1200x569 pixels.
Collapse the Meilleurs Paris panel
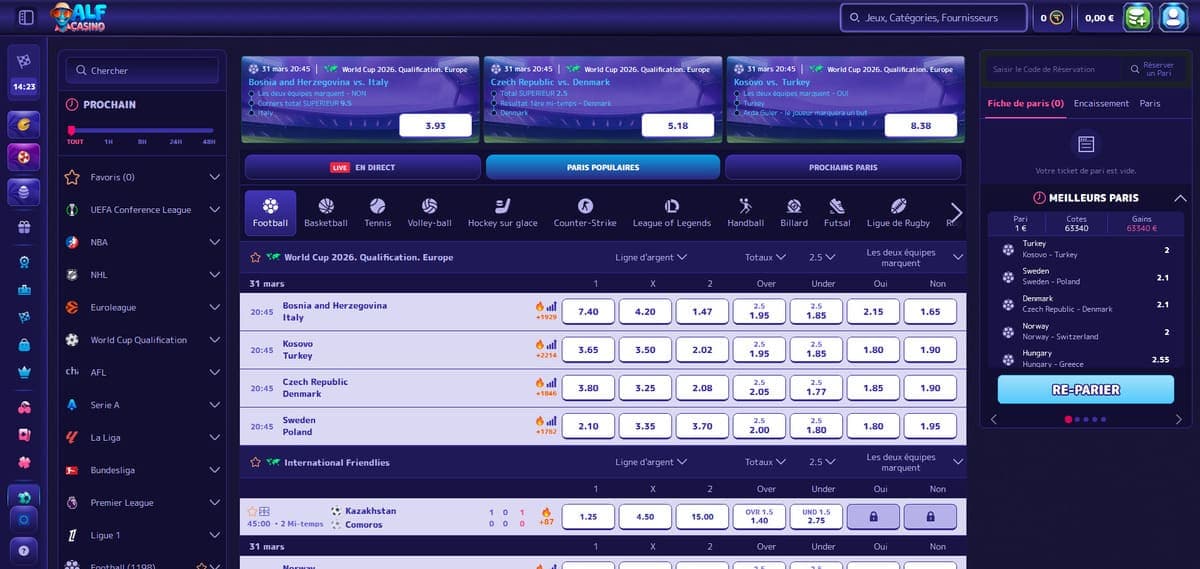[x=1179, y=198]
